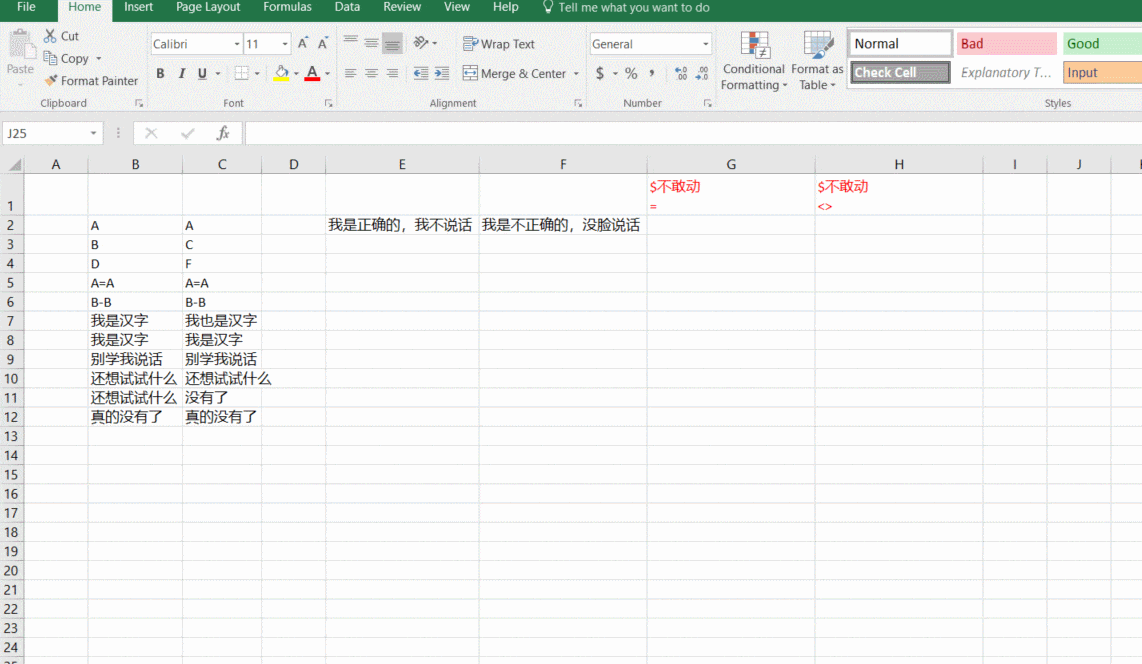This screenshot has height=664, width=1142.
Task: Click the Cut scissors icon
Action: point(51,36)
